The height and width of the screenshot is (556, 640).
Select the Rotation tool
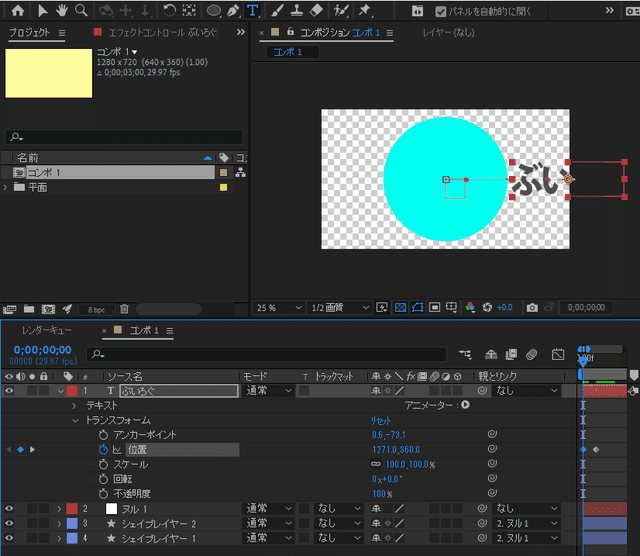[169, 11]
